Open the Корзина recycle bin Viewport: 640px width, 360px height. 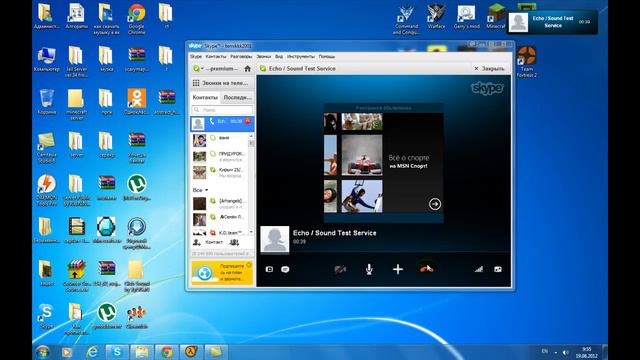(47, 102)
